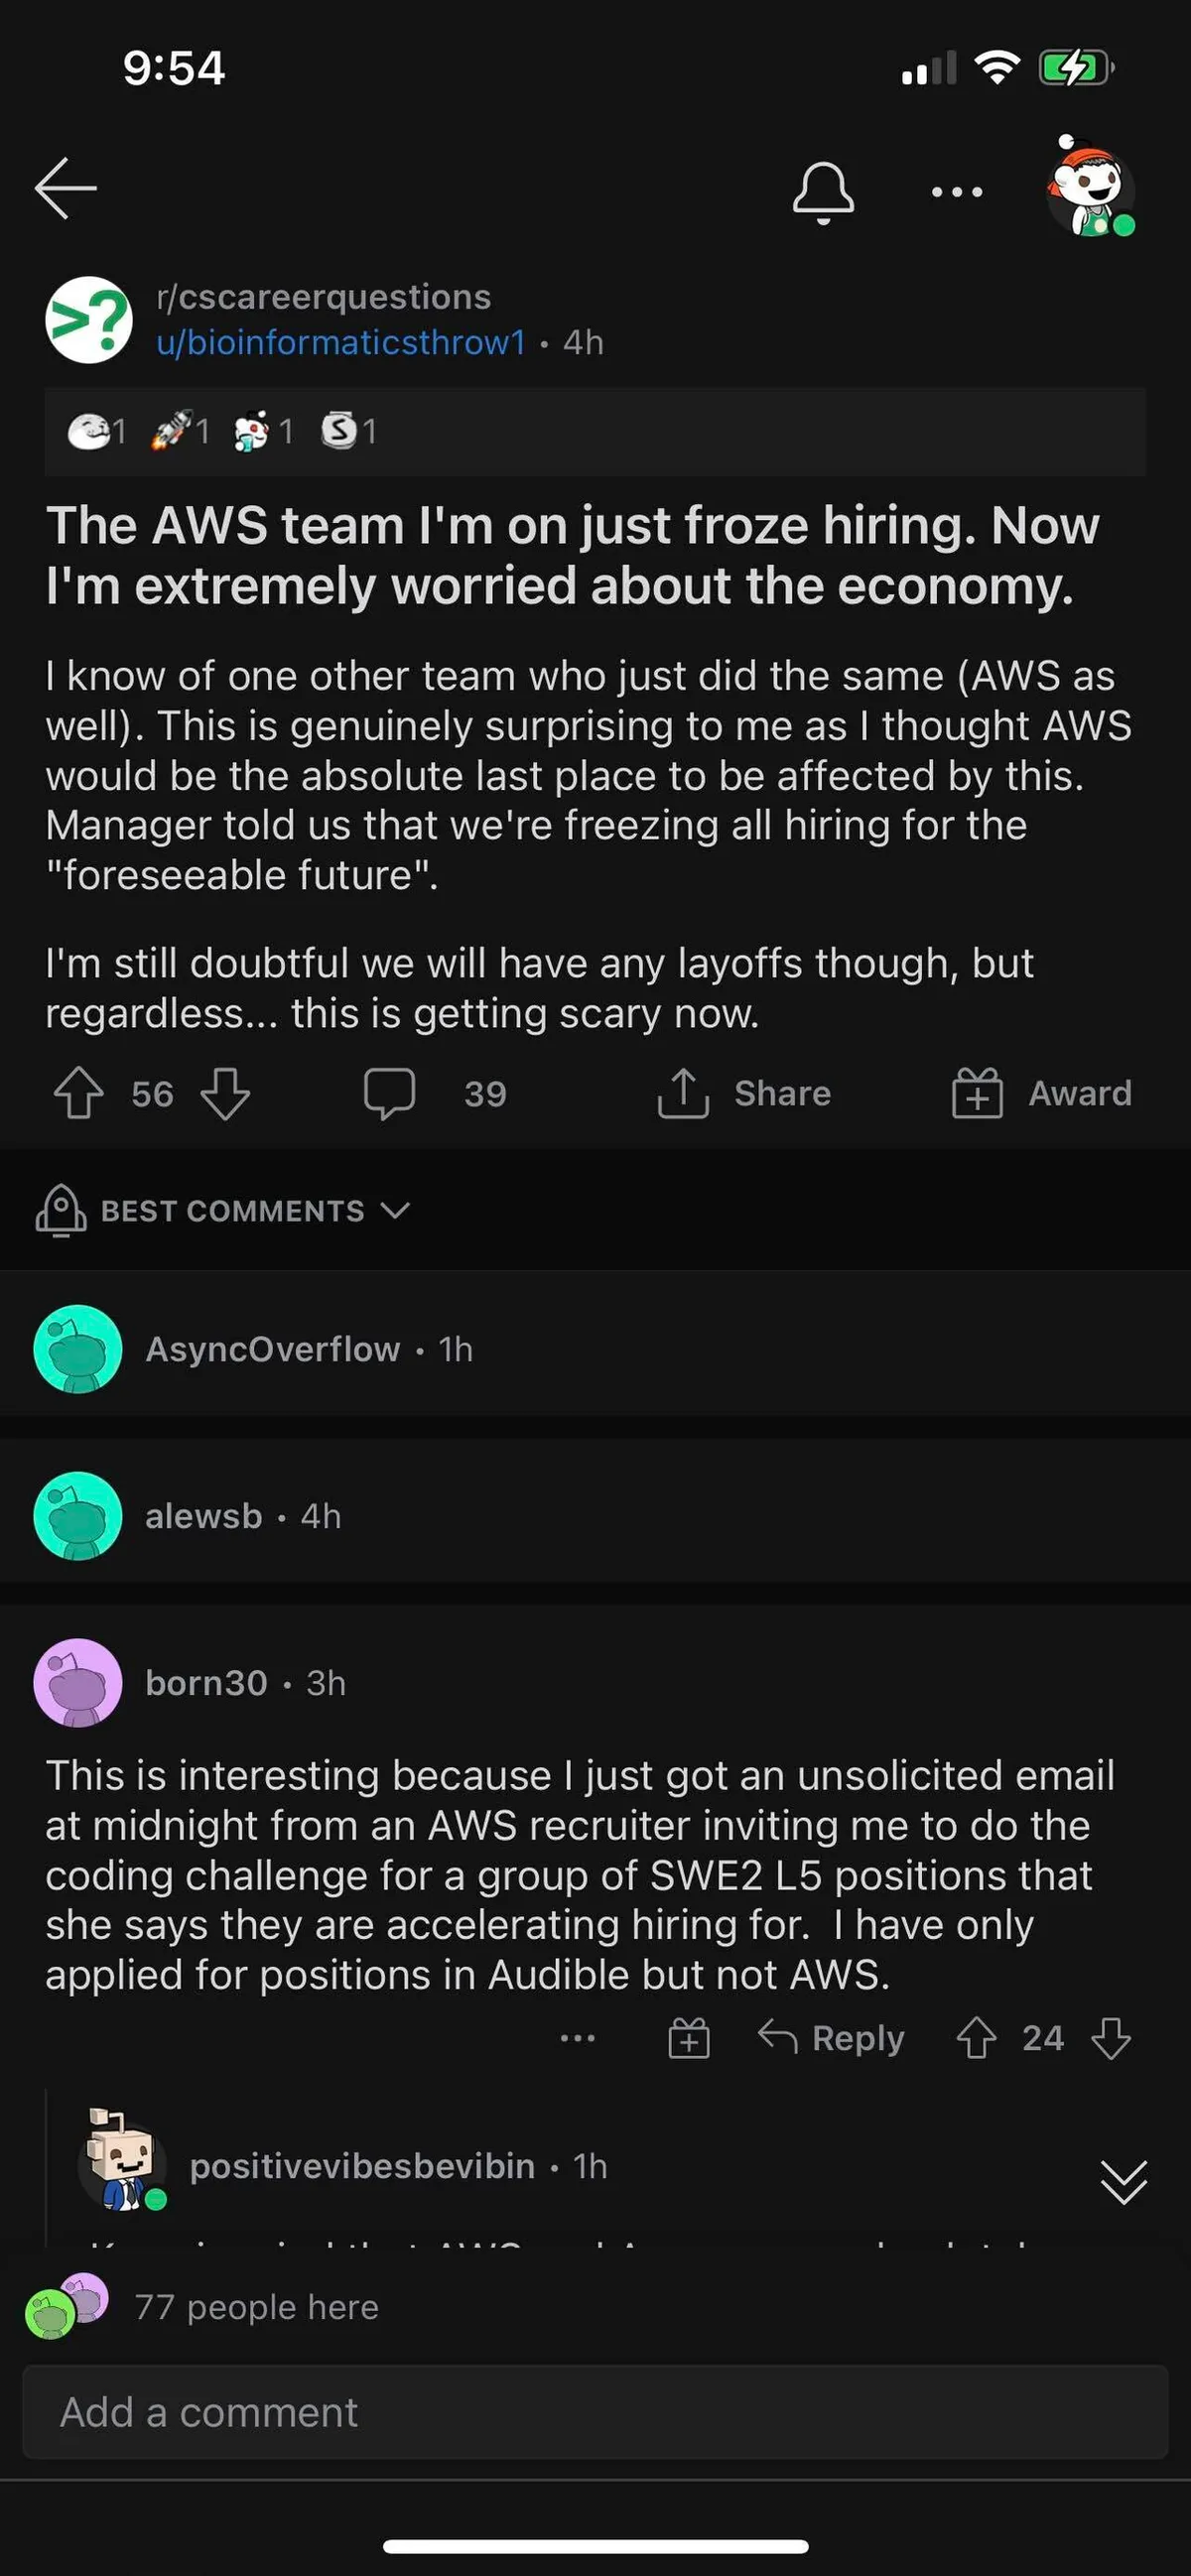The height and width of the screenshot is (2576, 1191).
Task: Jump to next comment with double chevron
Action: [x=1123, y=2182]
